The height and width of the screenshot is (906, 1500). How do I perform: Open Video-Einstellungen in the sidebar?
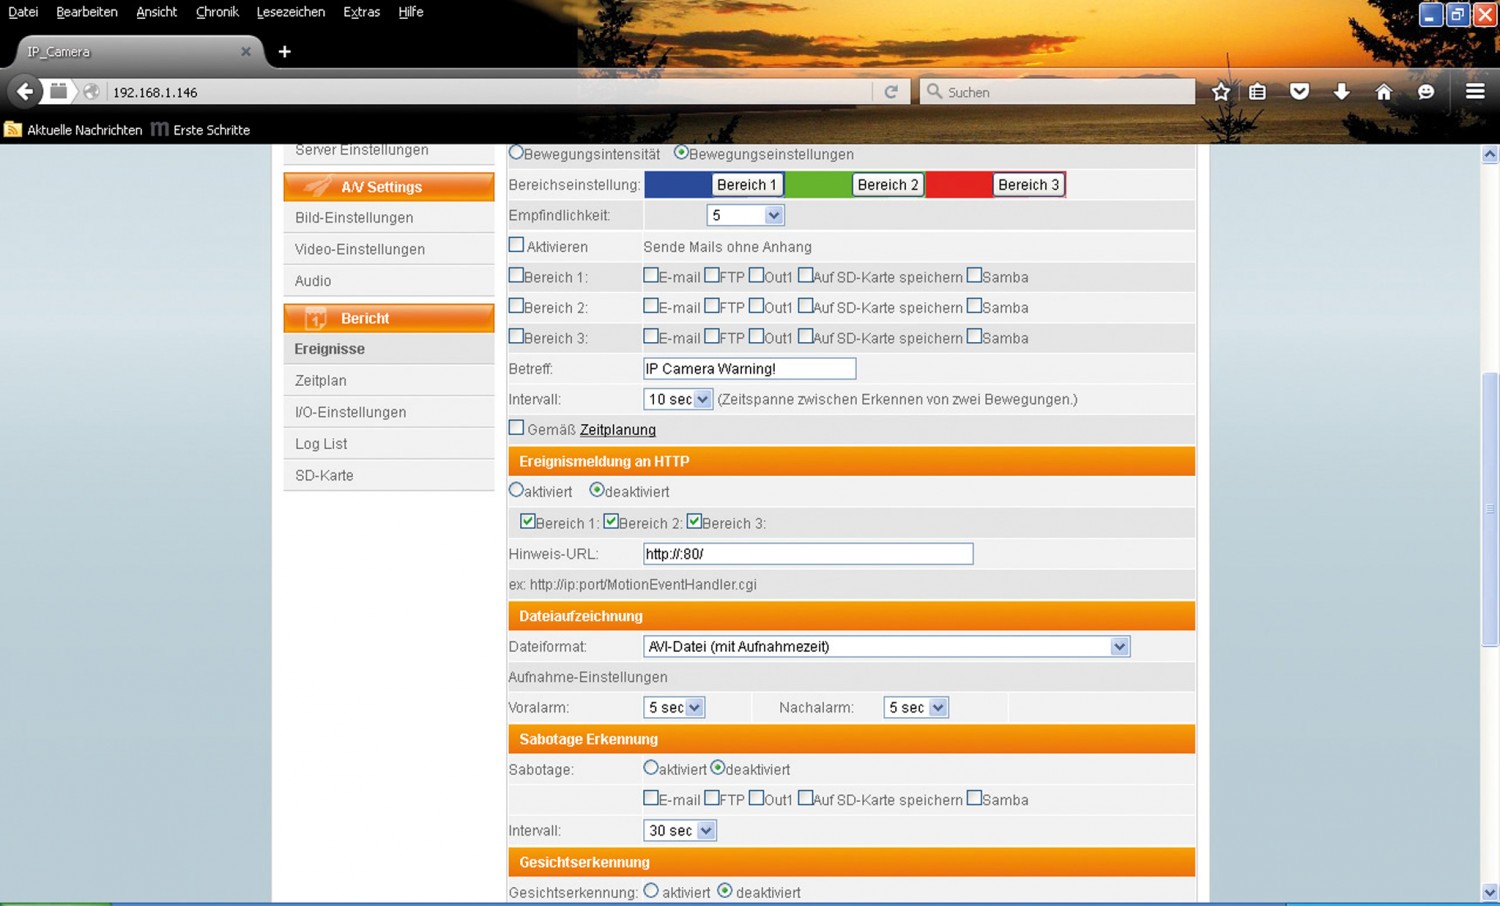pos(360,250)
